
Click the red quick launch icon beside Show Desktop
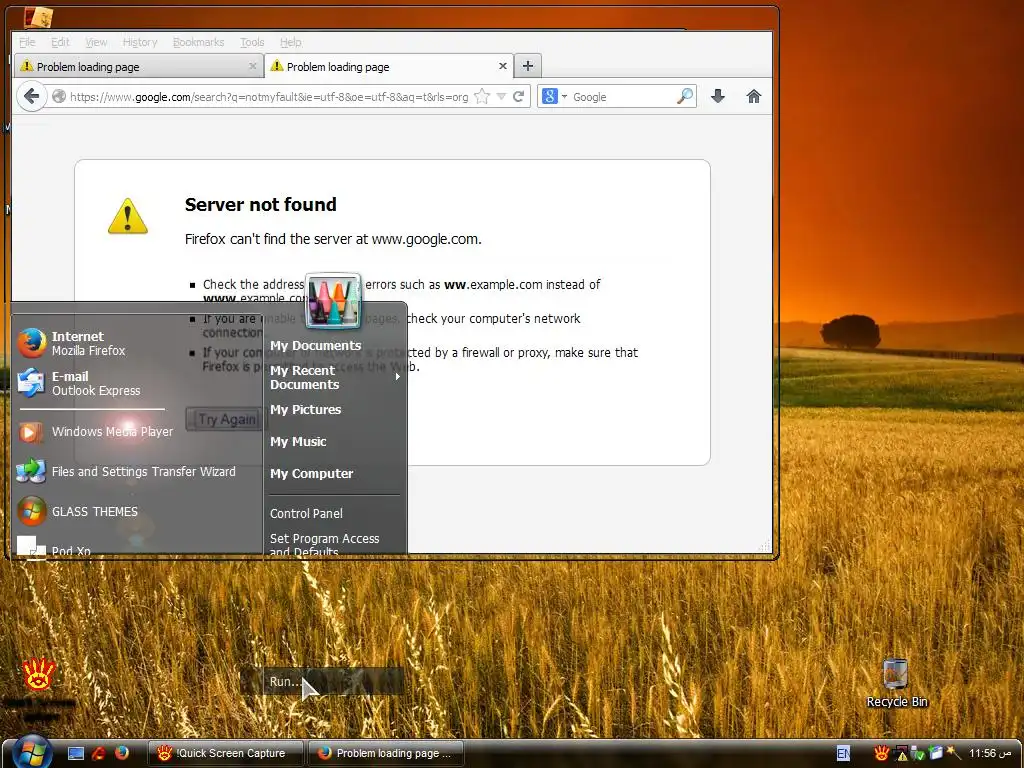click(x=99, y=753)
